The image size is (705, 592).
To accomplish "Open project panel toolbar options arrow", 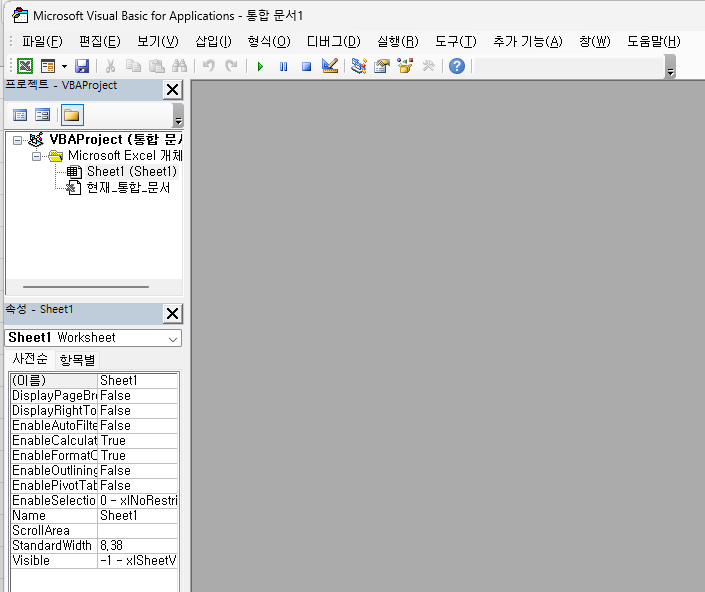I will coord(178,116).
